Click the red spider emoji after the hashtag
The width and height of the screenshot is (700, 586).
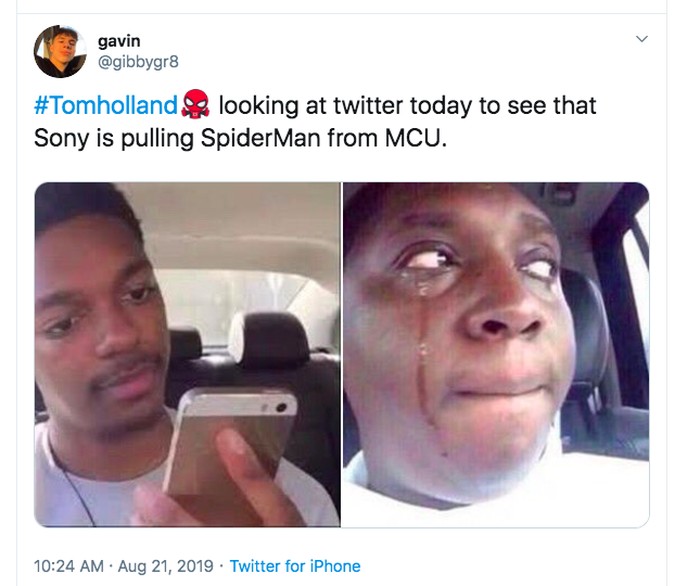pyautogui.click(x=195, y=105)
